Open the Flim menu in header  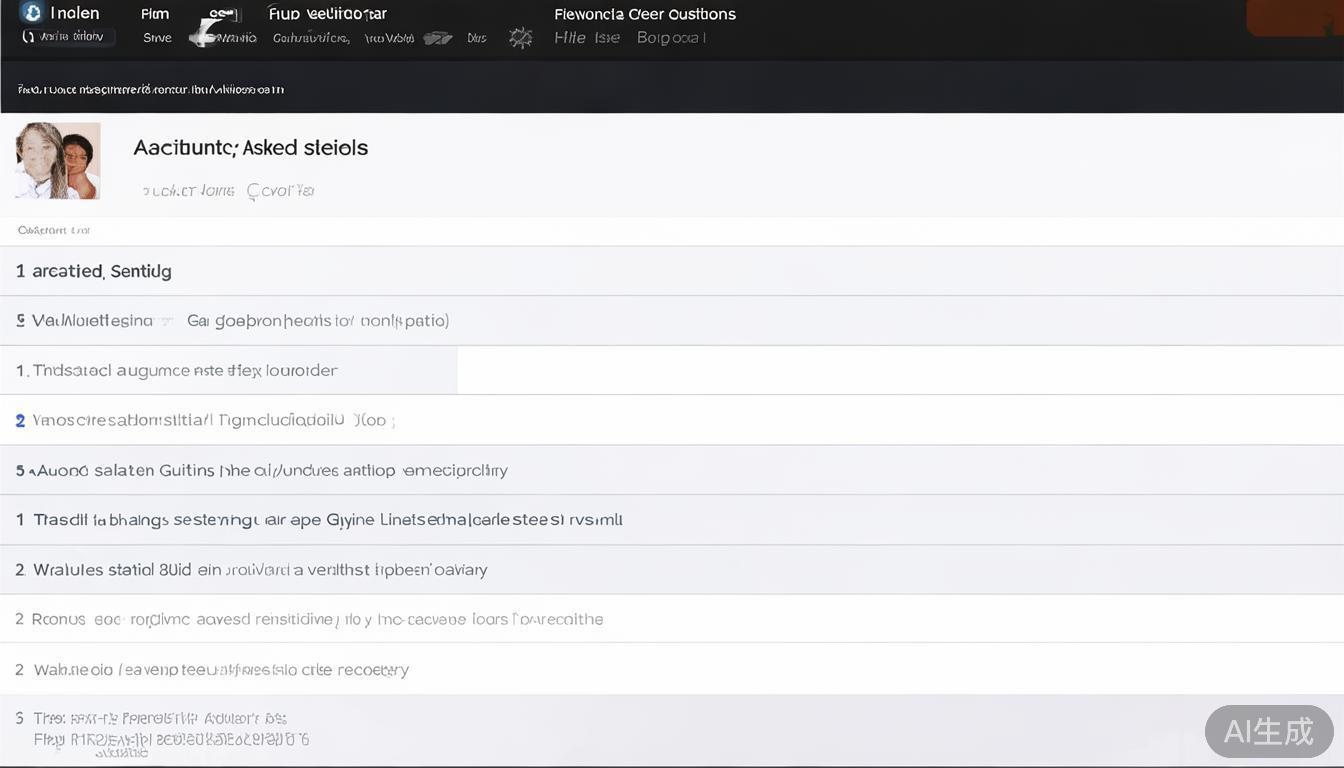pyautogui.click(x=155, y=14)
